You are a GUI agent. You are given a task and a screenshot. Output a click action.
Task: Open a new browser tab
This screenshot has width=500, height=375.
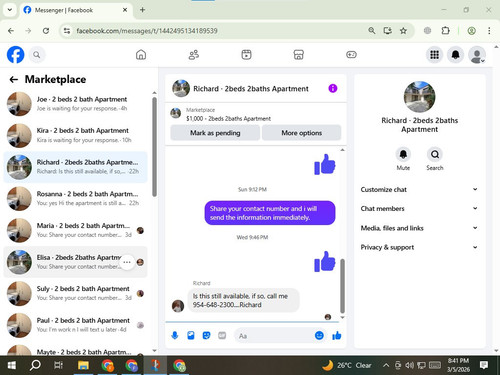(142, 10)
